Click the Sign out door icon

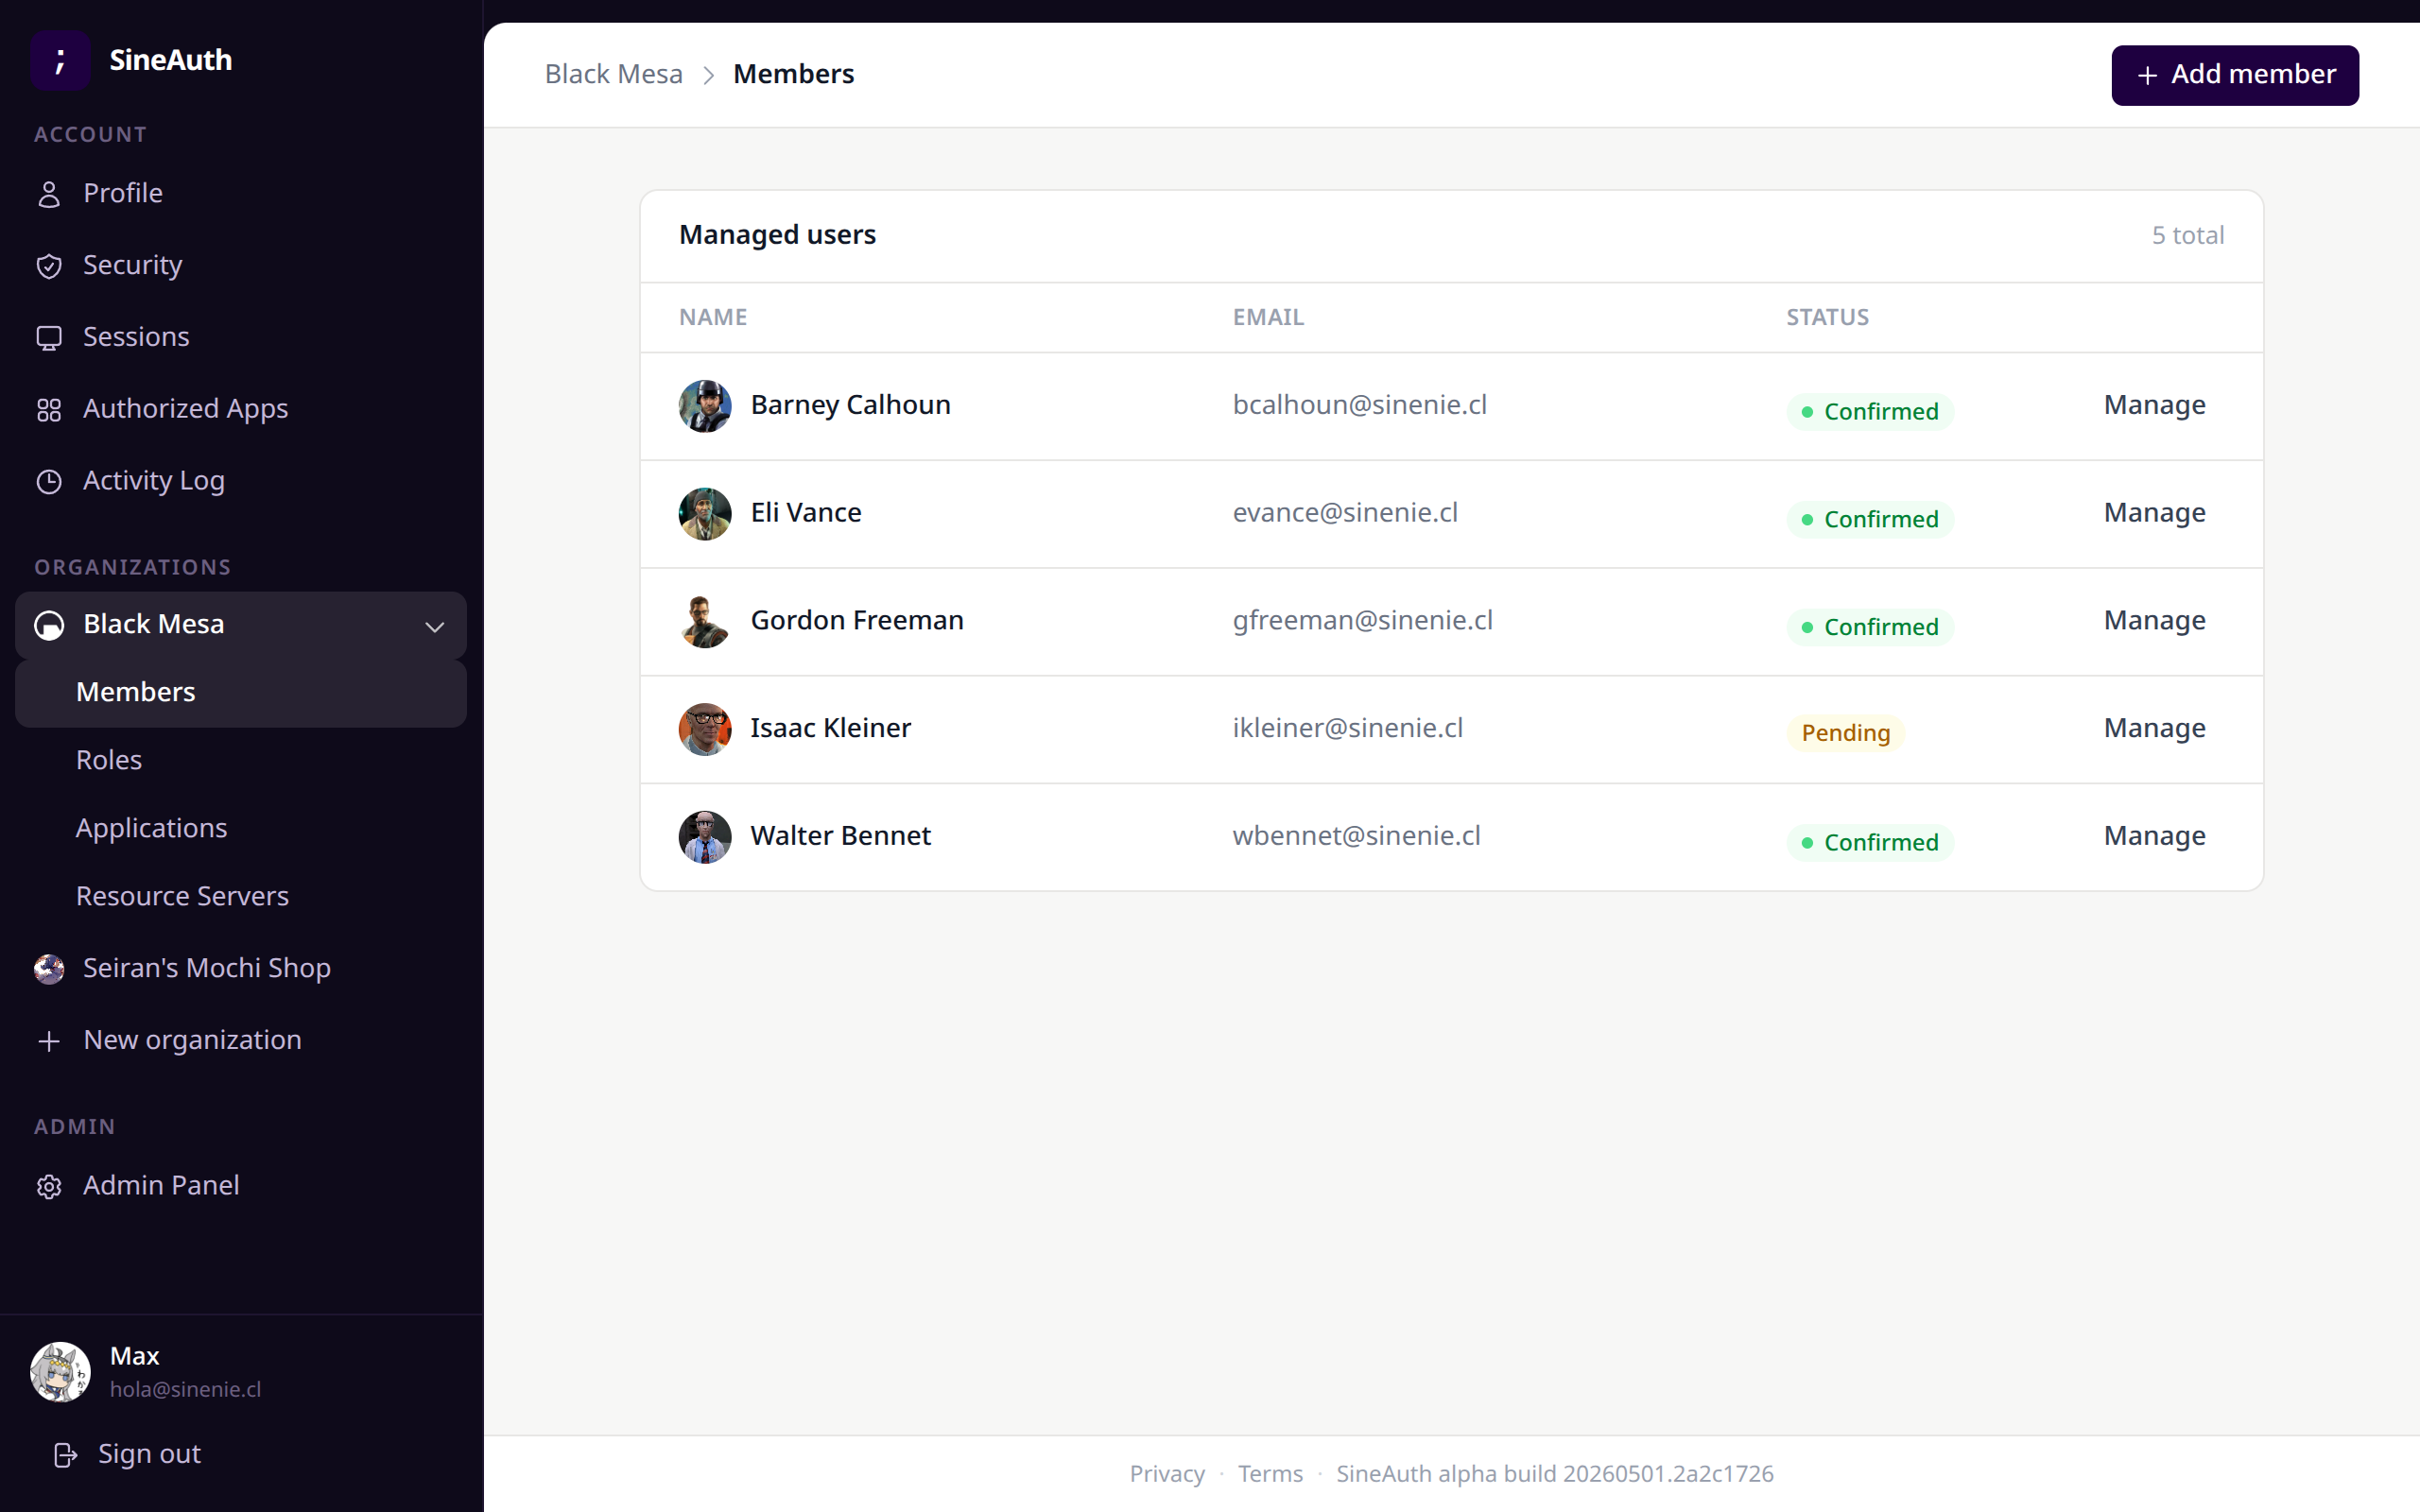65,1455
